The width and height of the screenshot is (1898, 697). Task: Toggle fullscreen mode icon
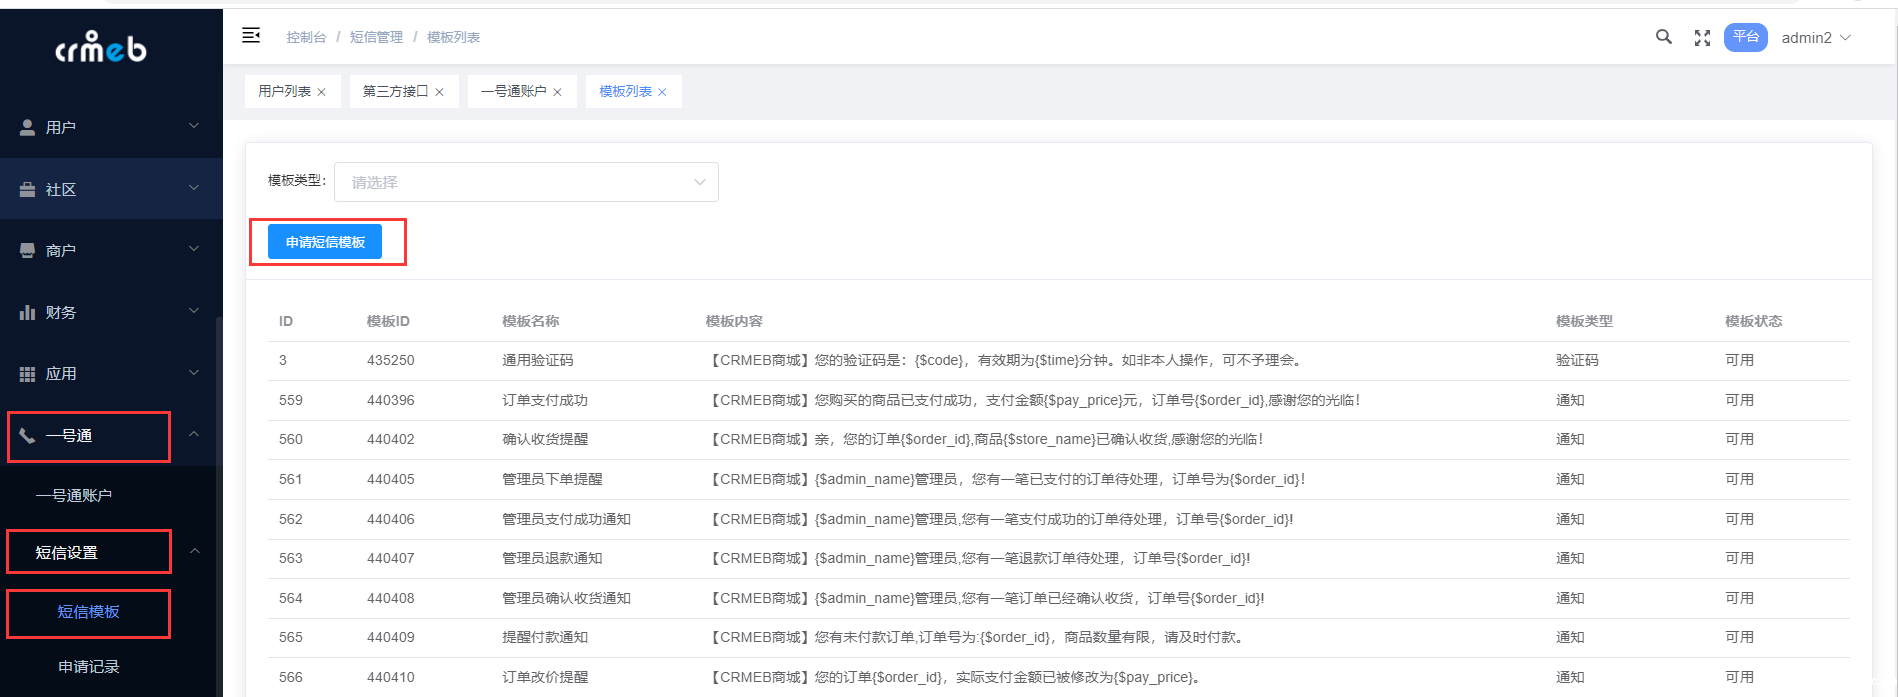[1702, 38]
